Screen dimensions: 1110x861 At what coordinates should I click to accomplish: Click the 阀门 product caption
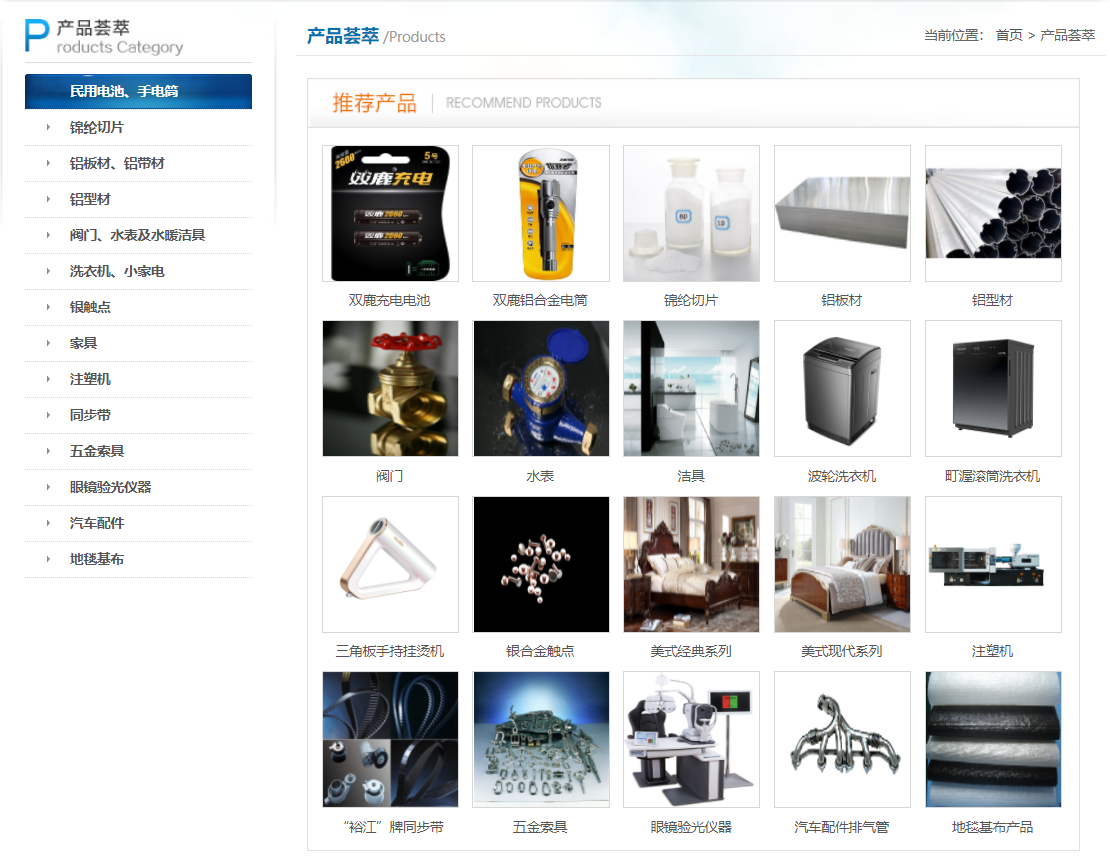pyautogui.click(x=389, y=476)
